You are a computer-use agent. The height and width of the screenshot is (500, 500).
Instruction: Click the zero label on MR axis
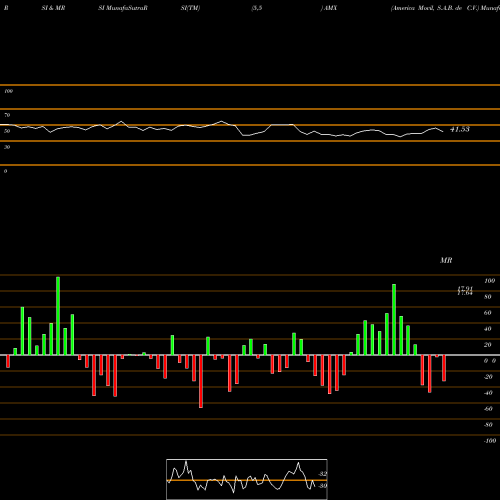[x=490, y=361]
